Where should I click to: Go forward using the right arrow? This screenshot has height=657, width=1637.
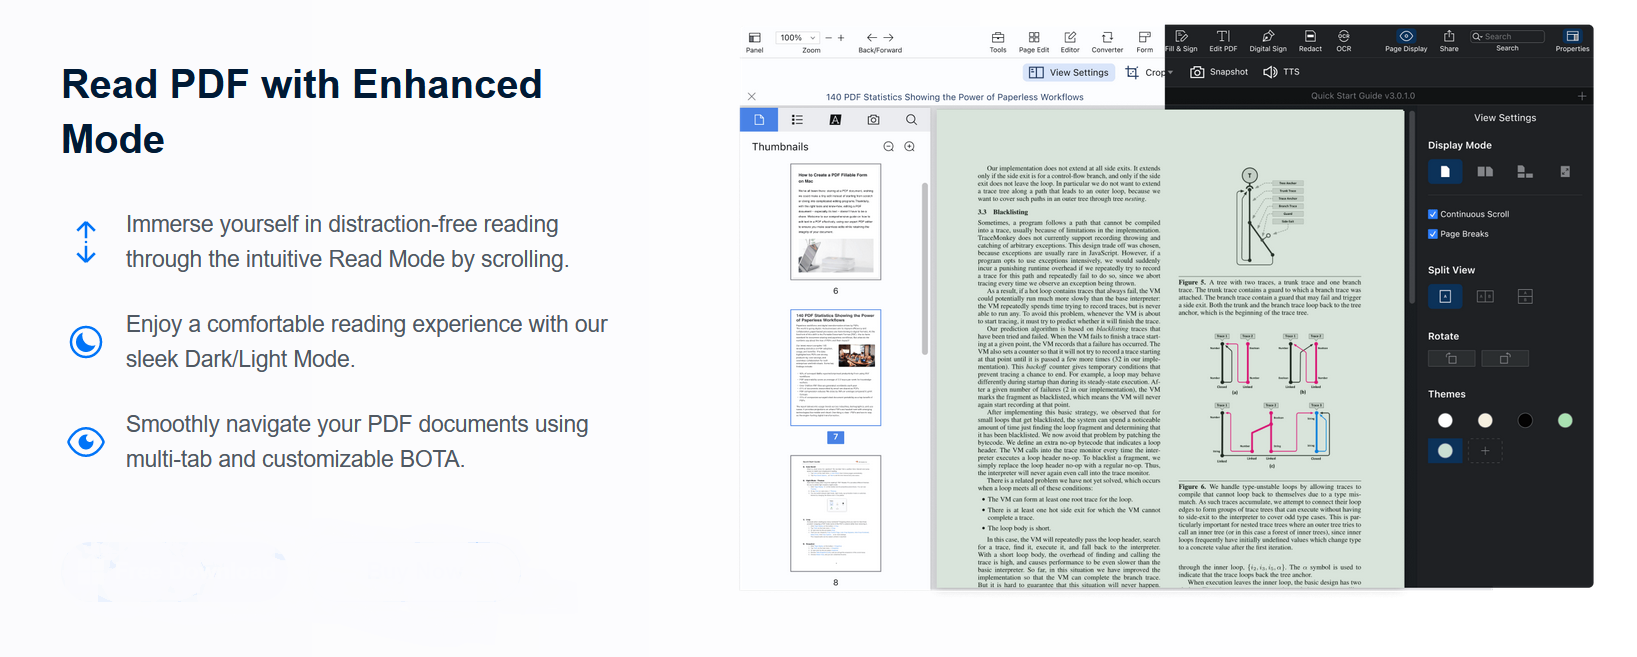click(888, 37)
